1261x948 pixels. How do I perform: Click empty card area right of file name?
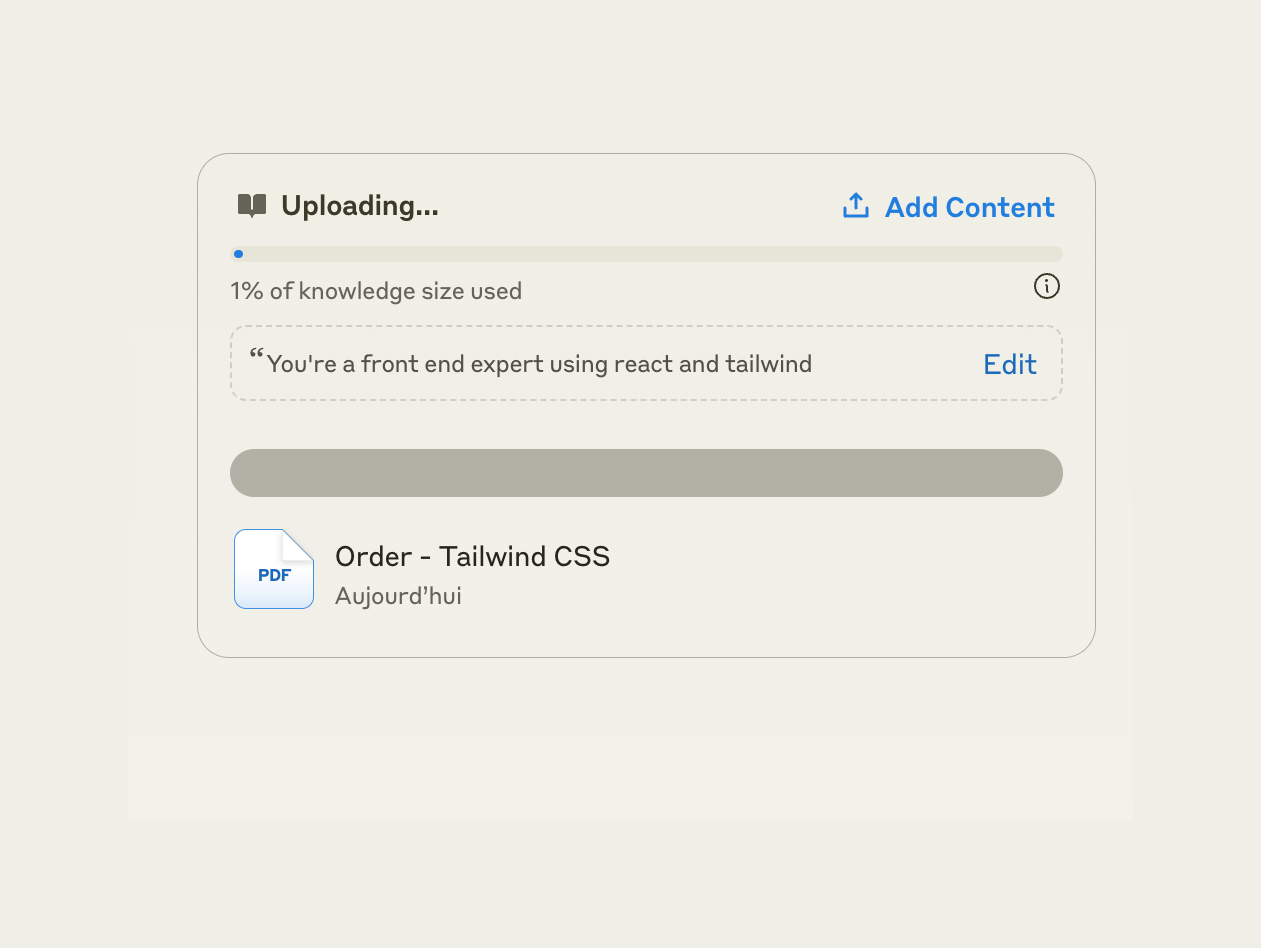point(850,572)
